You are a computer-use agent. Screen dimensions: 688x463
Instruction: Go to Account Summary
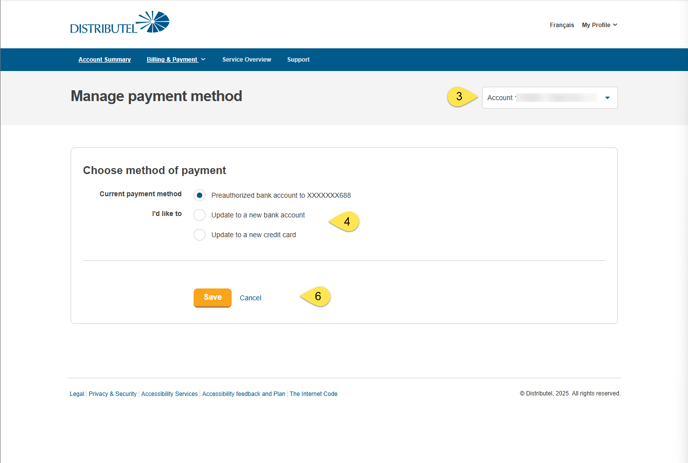(104, 60)
